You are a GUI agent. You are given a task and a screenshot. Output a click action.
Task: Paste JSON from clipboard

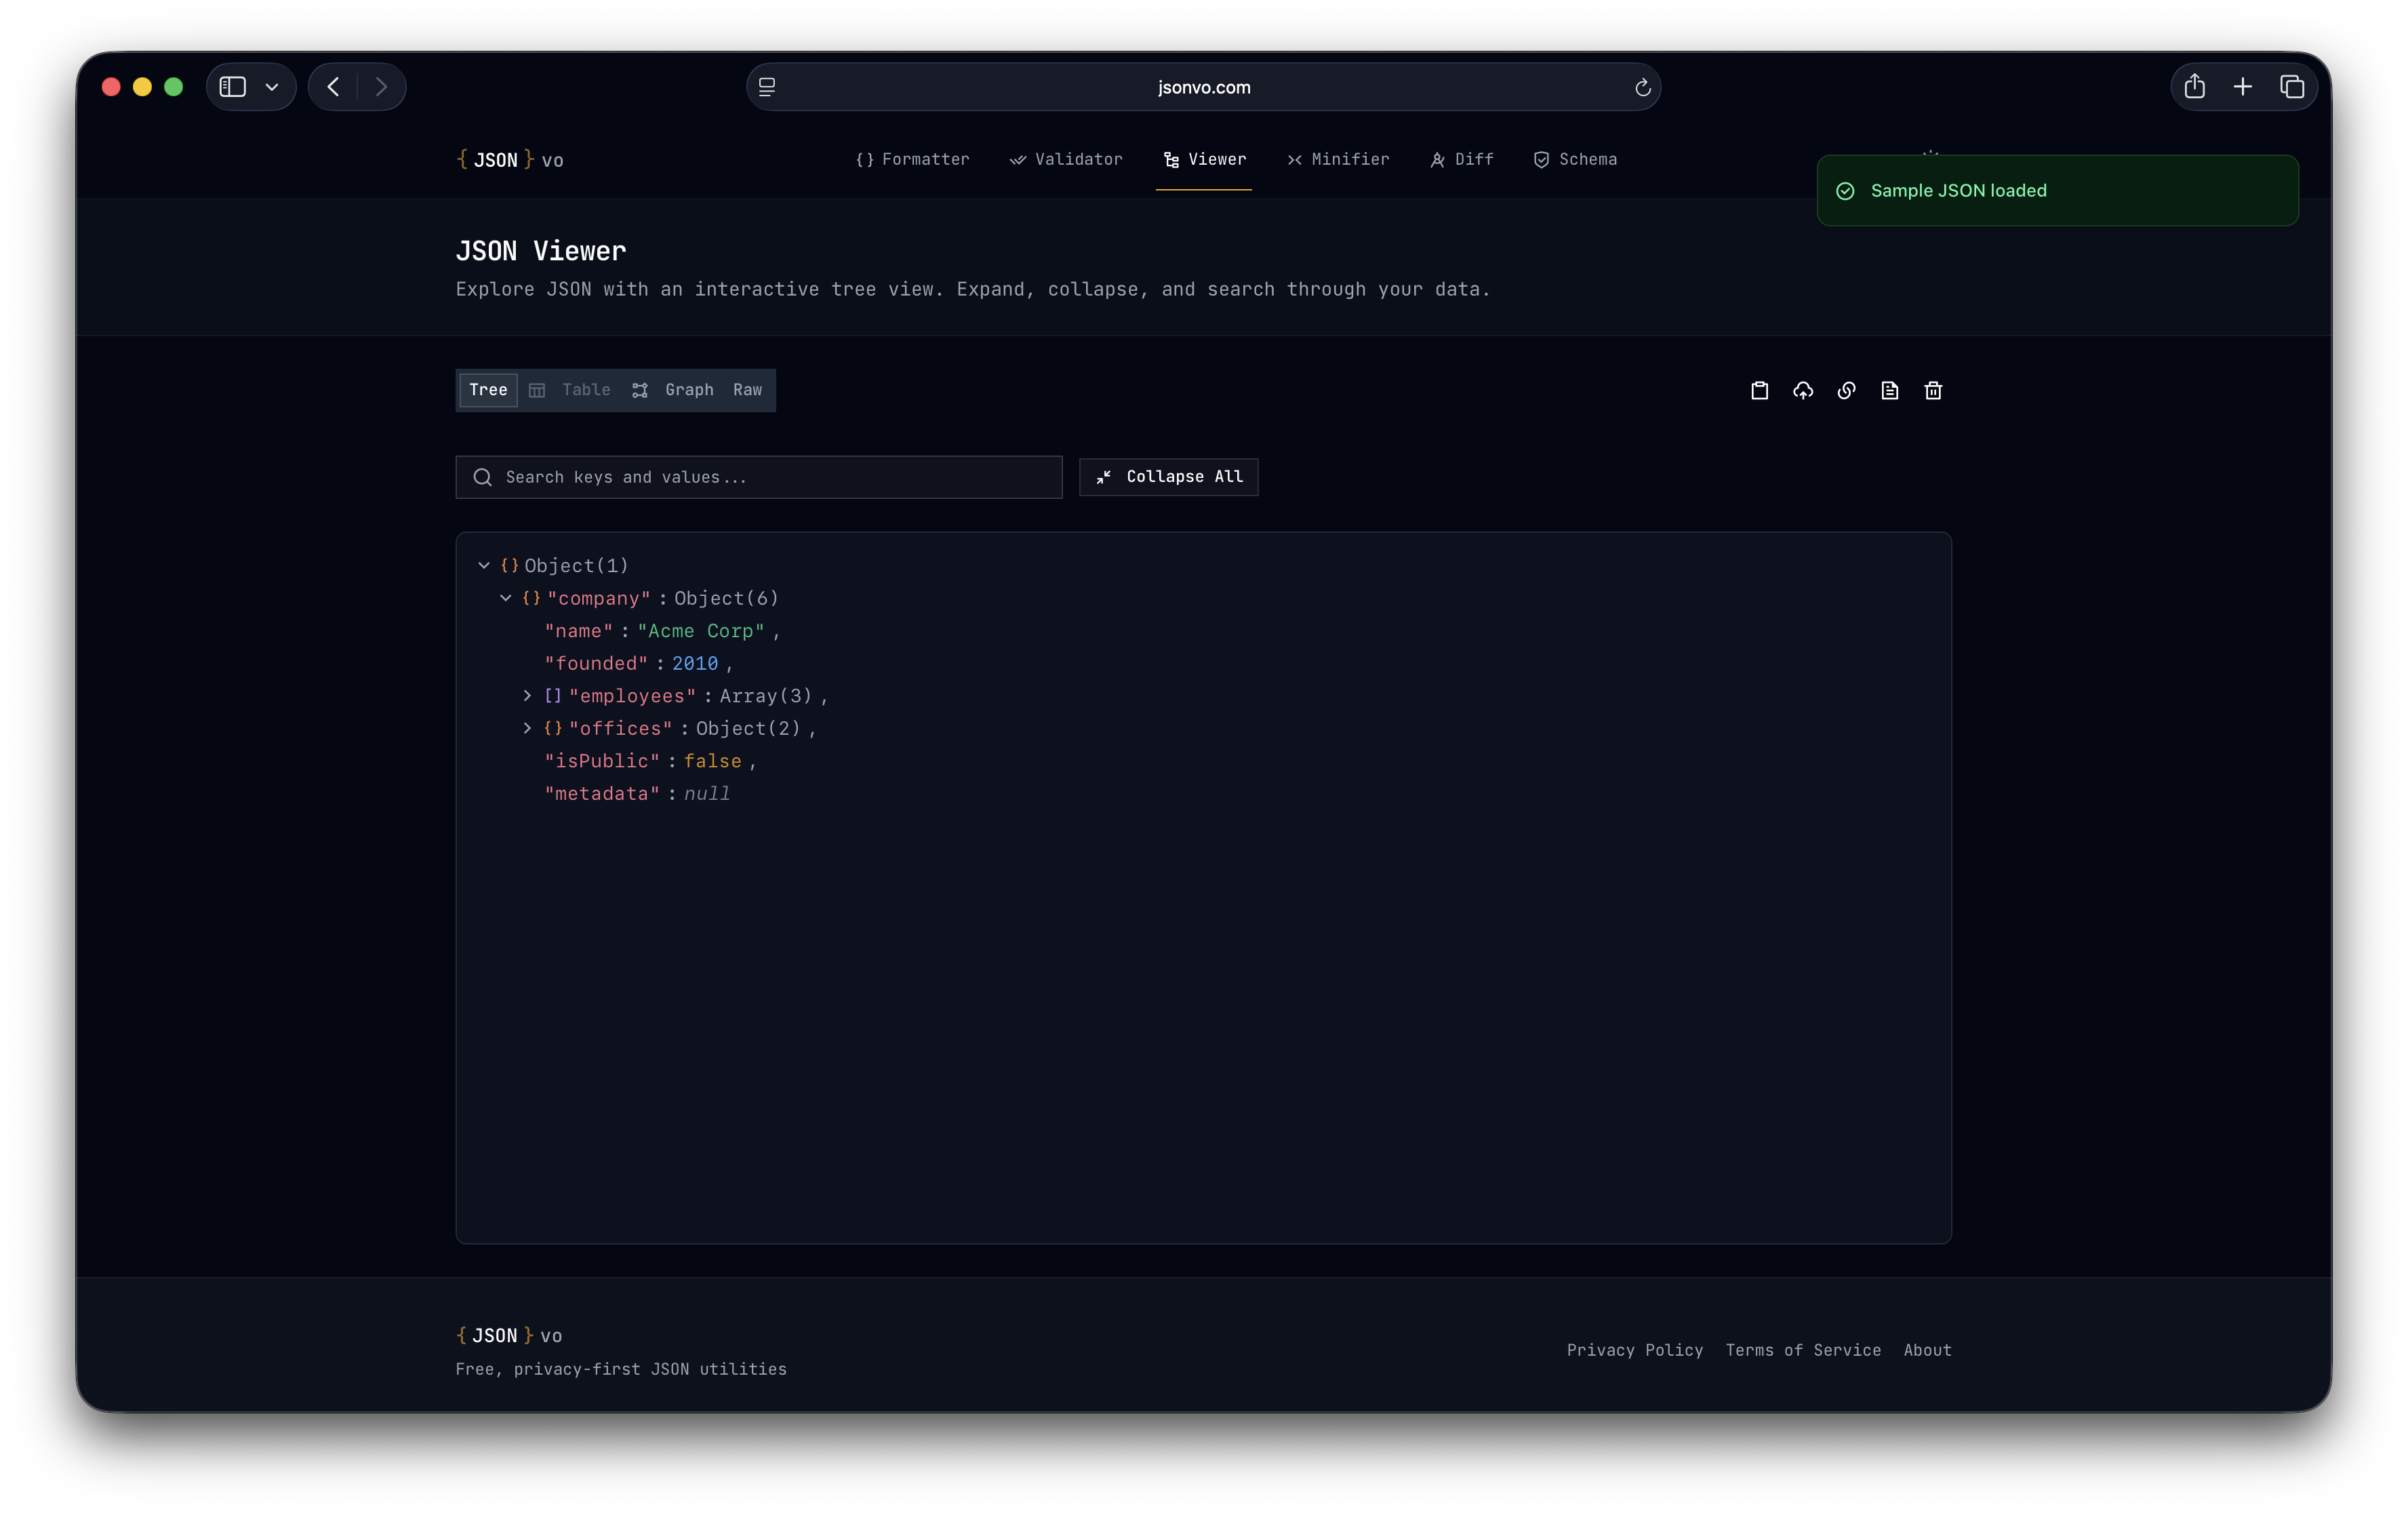(x=1759, y=390)
